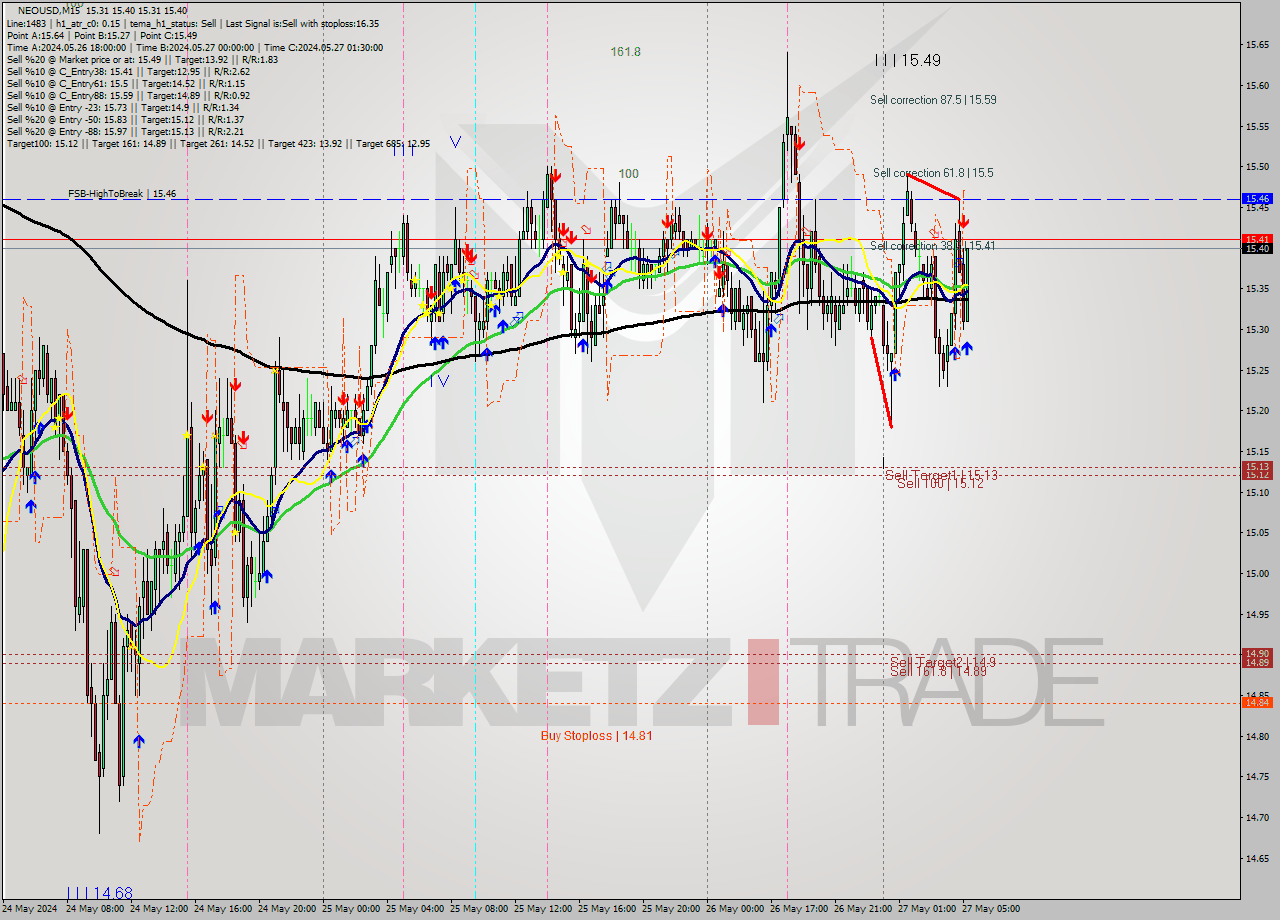Click the 'Buy Stoploss | 14.81' label

(x=596, y=735)
